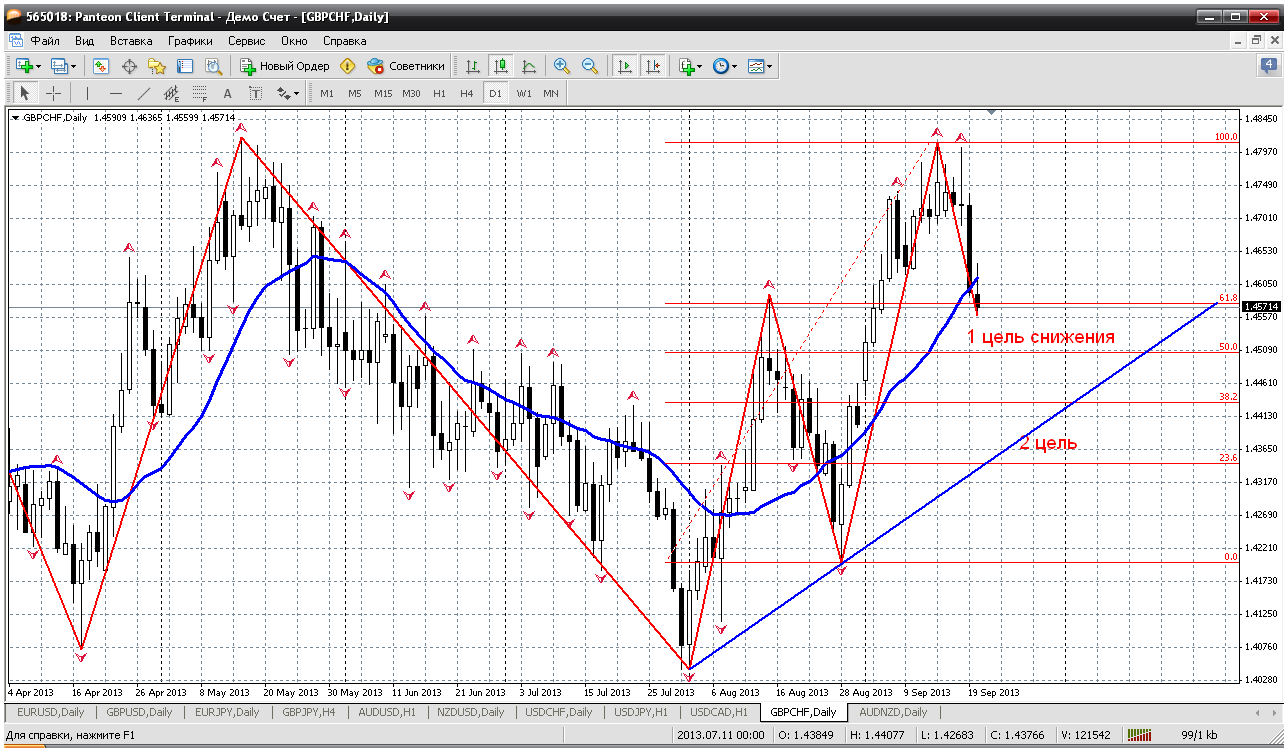This screenshot has height=748, width=1288.
Task: Toggle the Terminal panel icon
Action: click(x=185, y=66)
